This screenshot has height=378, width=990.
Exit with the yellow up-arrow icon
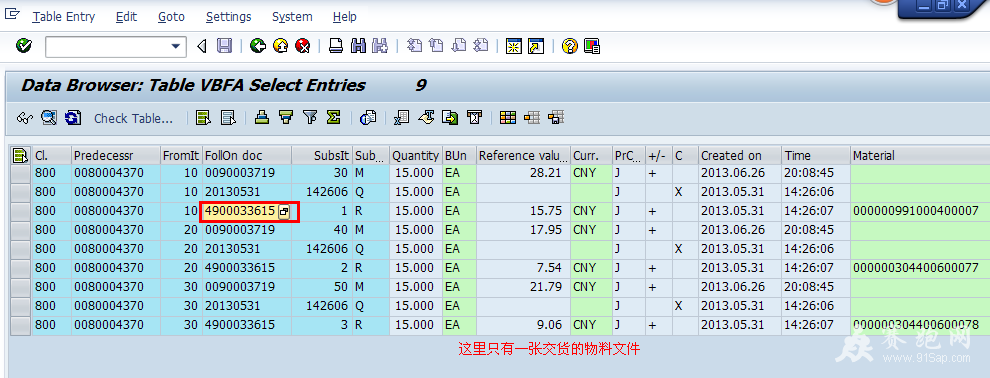tap(280, 46)
